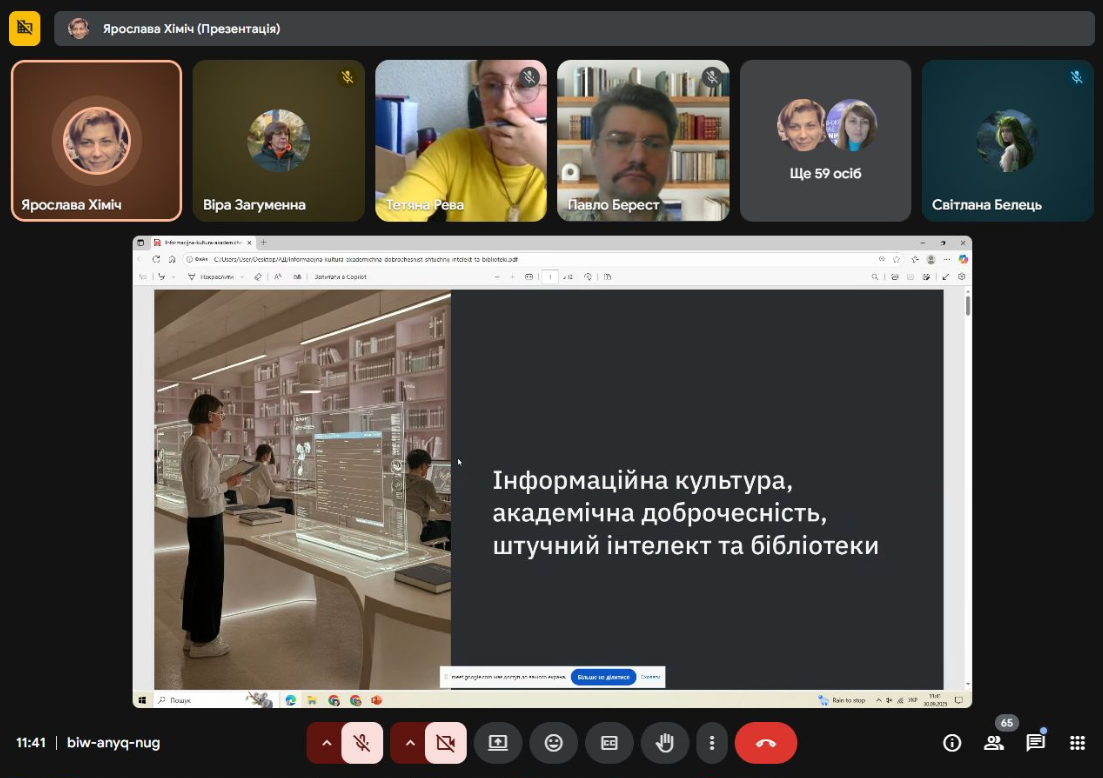Click 'Більше не ділитися' stop sharing button
Screen dimensions: 1103x778
coord(604,677)
